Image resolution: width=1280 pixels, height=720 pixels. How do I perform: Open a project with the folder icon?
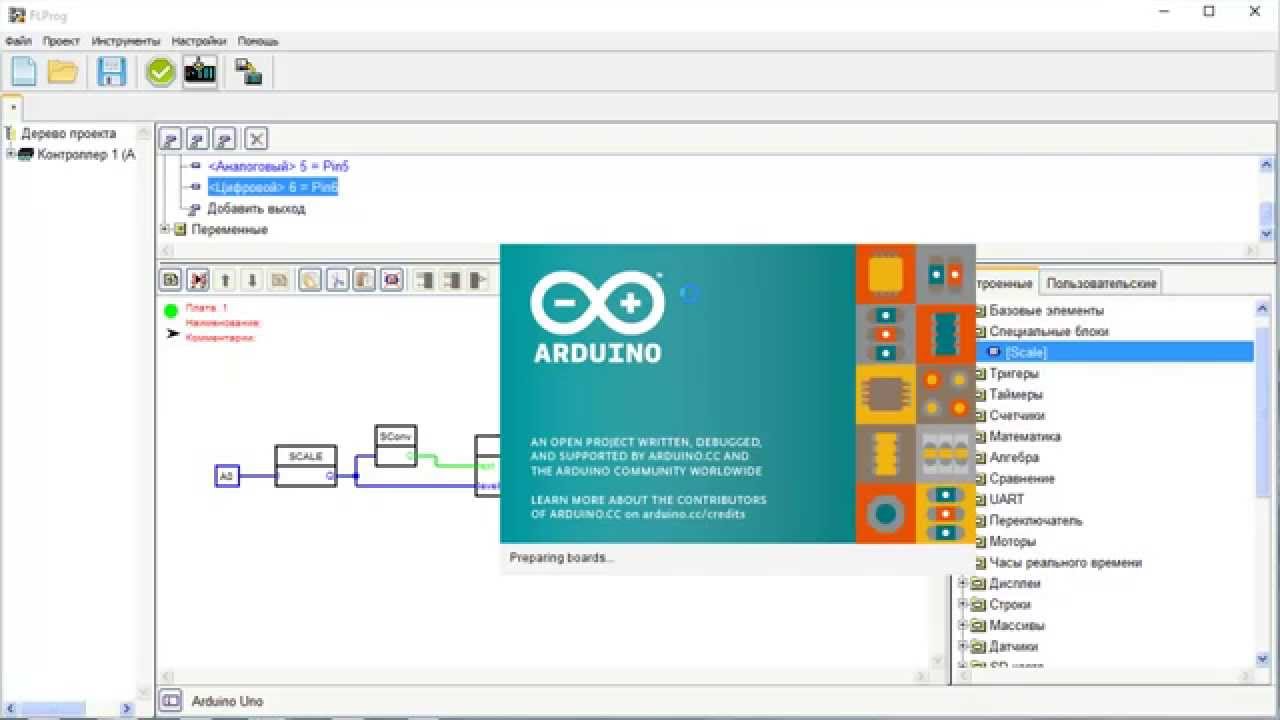point(63,71)
